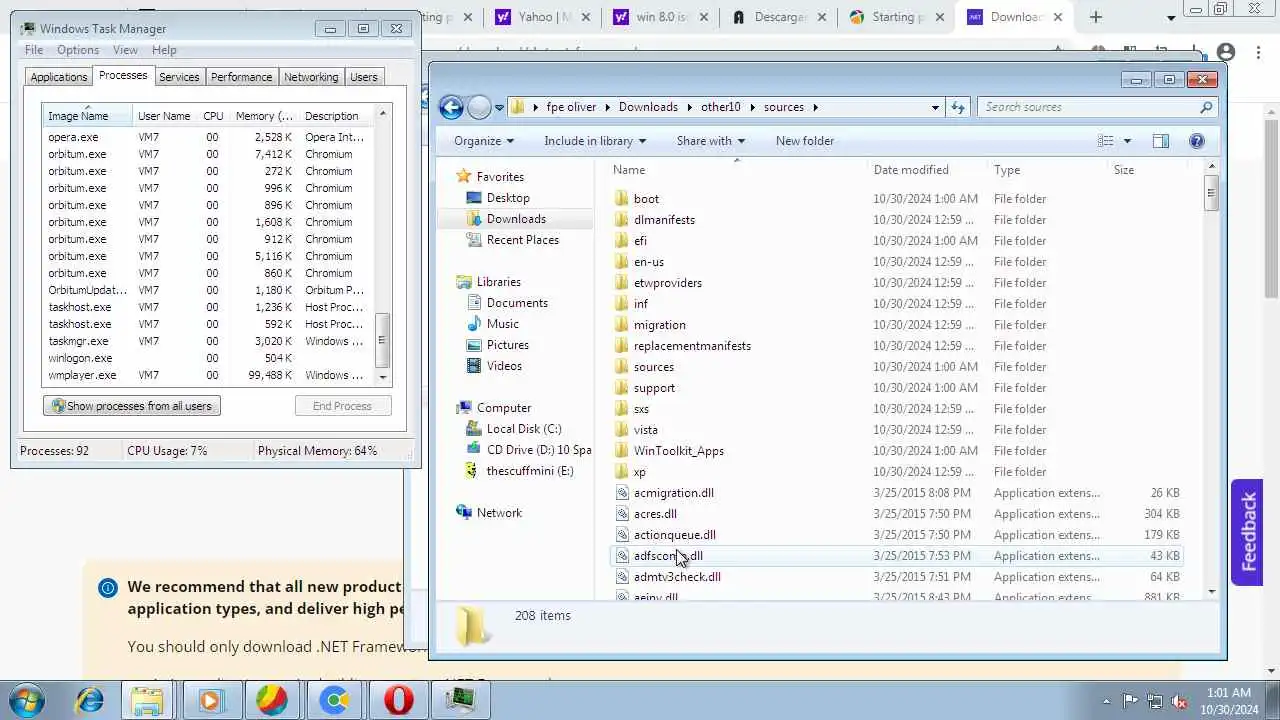Image resolution: width=1280 pixels, height=720 pixels.
Task: Open Task Manager View menu
Action: (125, 50)
